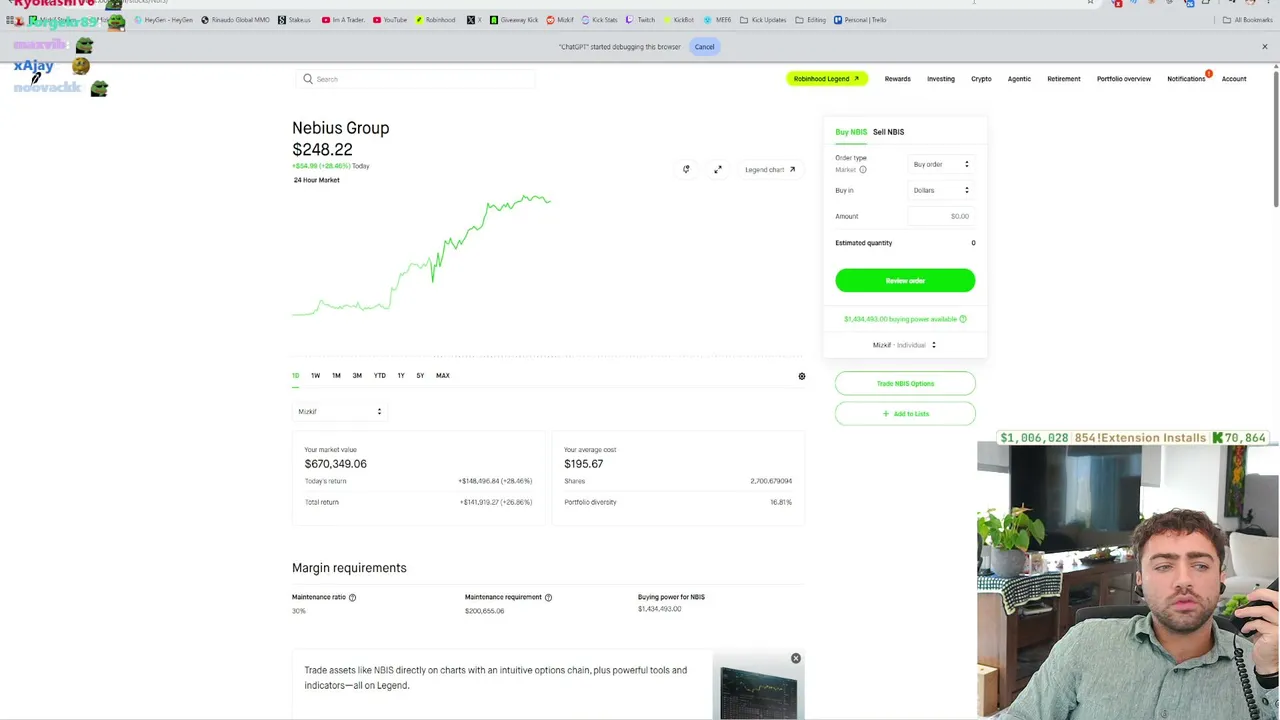Image resolution: width=1280 pixels, height=720 pixels.
Task: Open the All Bookmarks folder
Action: coord(1247,20)
